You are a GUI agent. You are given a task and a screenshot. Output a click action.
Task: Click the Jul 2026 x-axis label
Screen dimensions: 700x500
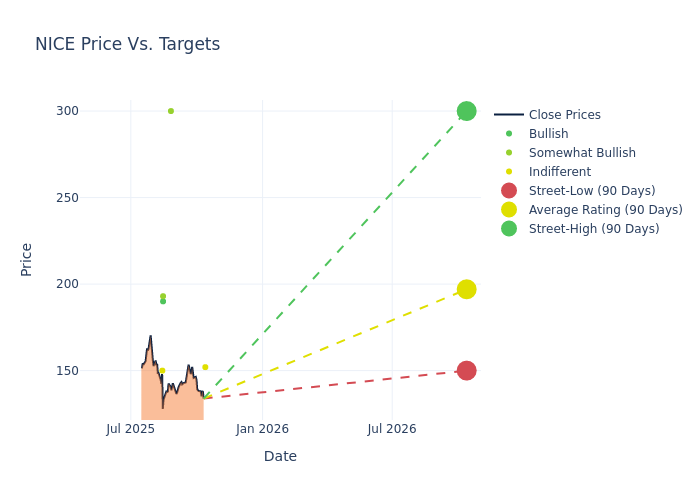point(392,429)
